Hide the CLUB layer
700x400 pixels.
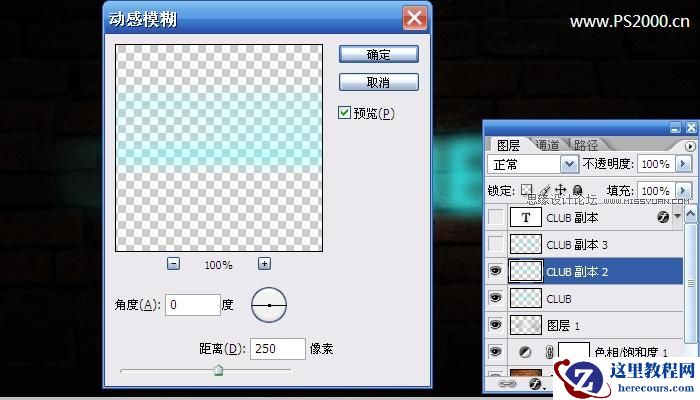click(x=496, y=298)
